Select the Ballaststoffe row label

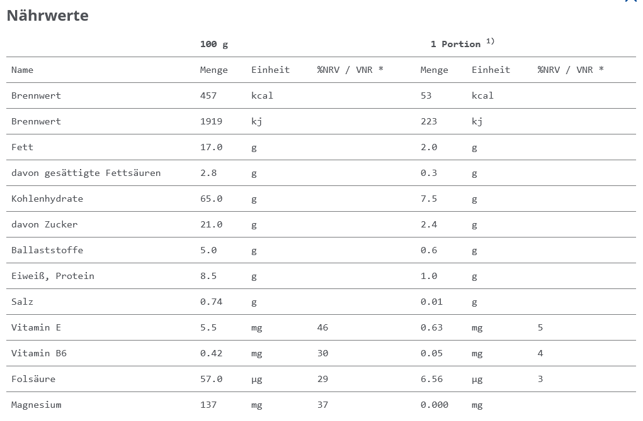(47, 250)
